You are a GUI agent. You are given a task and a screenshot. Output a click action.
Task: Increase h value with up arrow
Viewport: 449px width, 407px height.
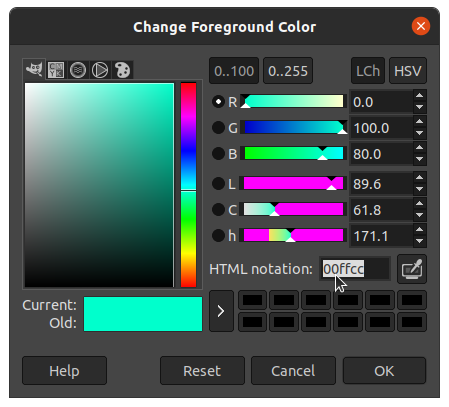(420, 230)
